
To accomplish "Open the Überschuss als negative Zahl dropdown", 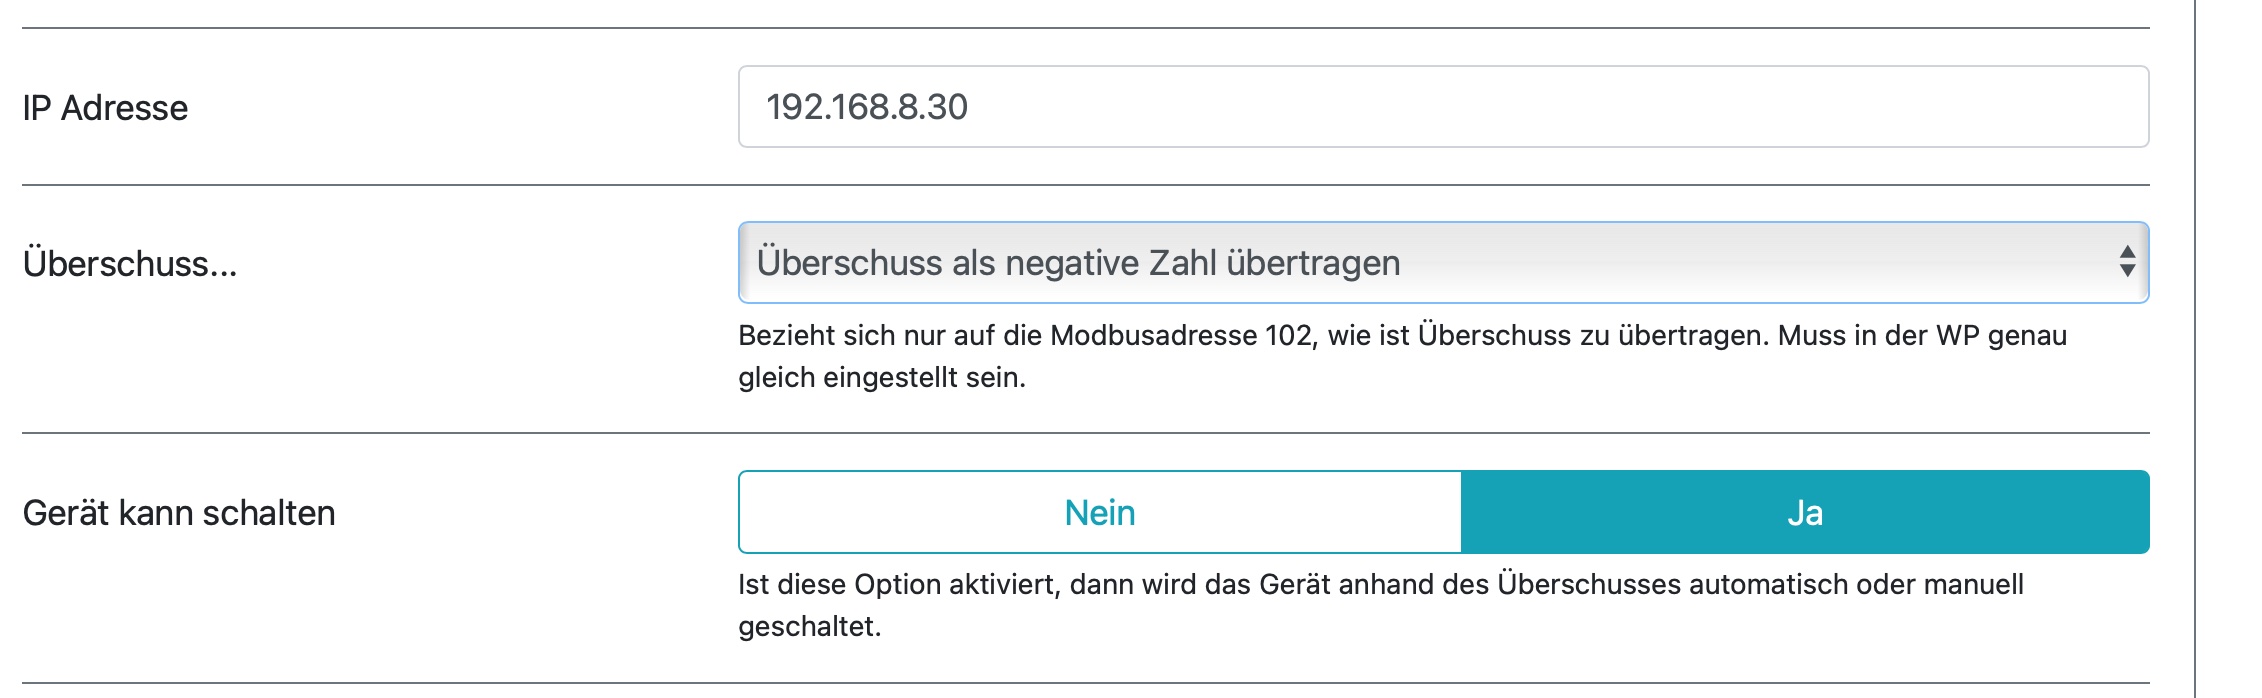I will [1444, 262].
